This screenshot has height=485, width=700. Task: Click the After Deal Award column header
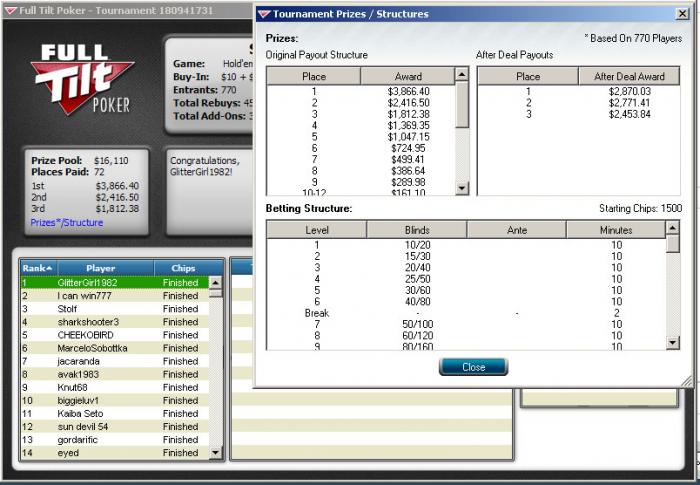[629, 76]
